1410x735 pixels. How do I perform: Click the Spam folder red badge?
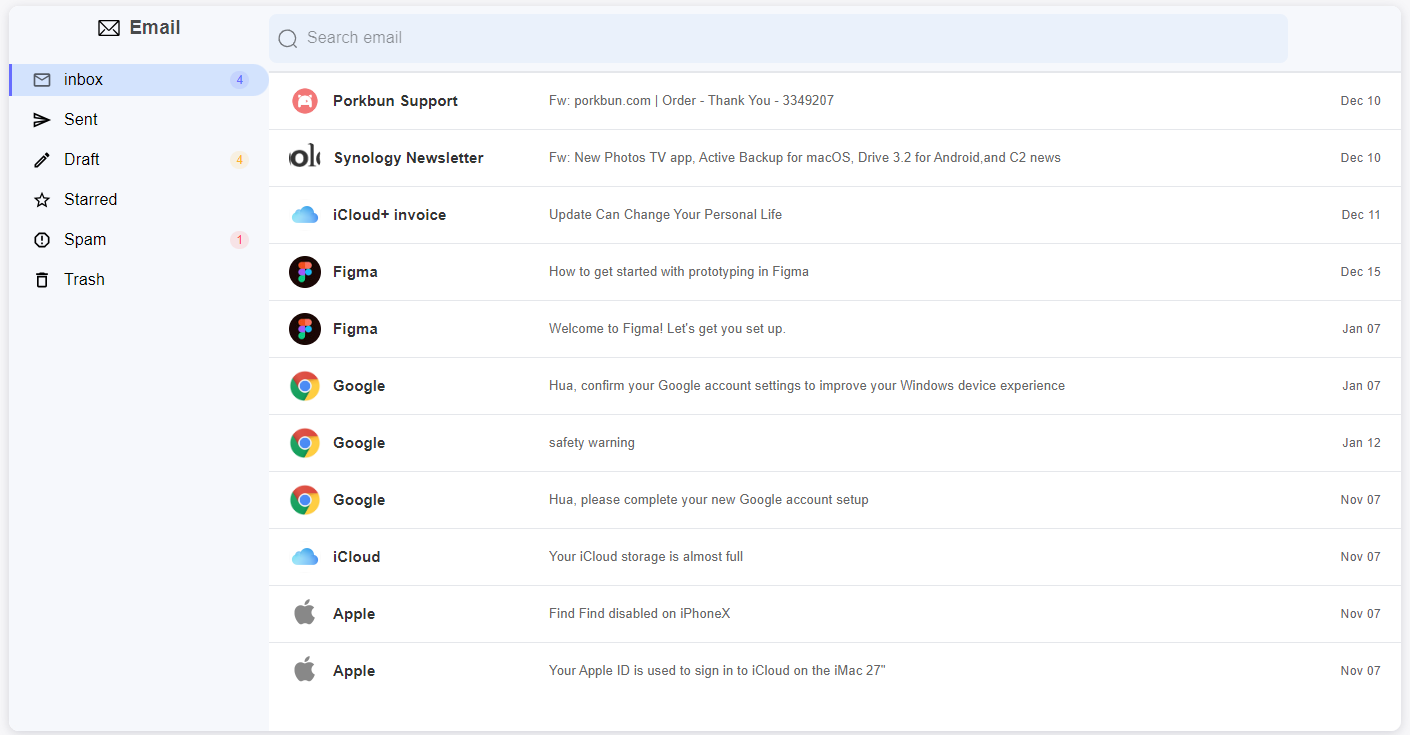(x=239, y=239)
